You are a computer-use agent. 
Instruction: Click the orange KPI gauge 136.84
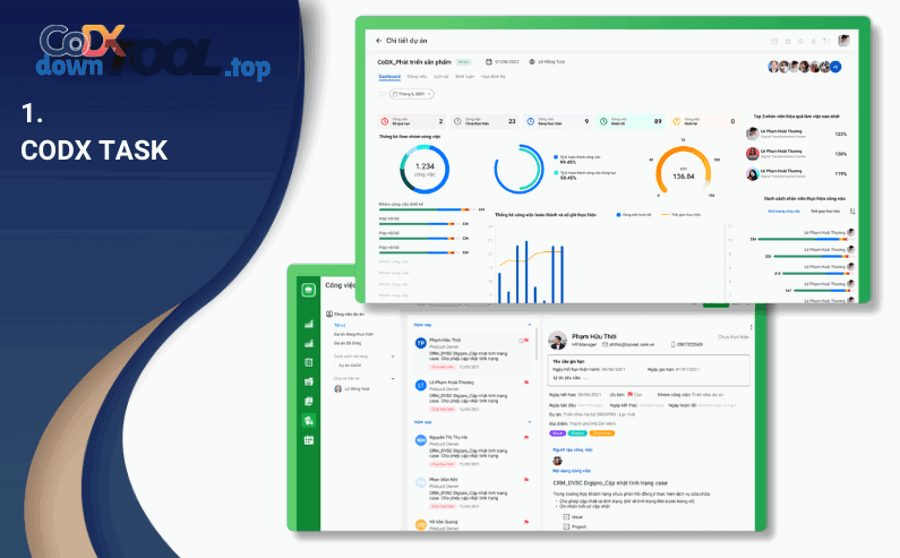[683, 173]
